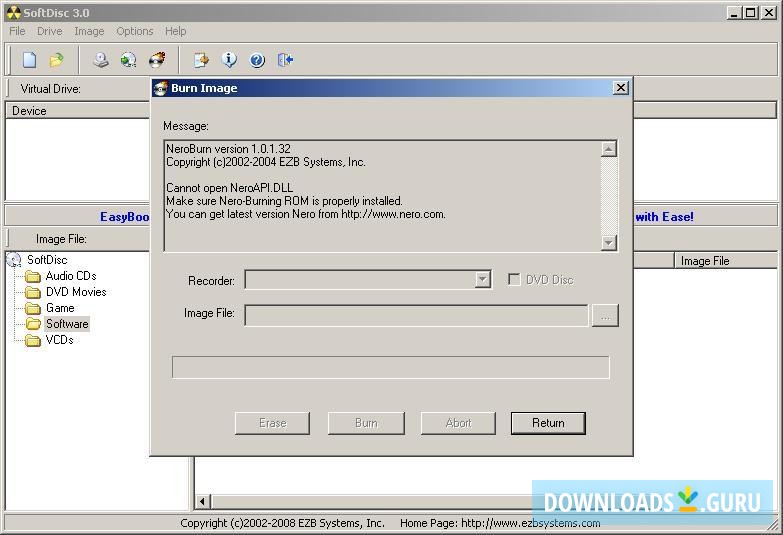The width and height of the screenshot is (783, 535).
Task: Click 'NeroBurn version 1.0.1.32' text line
Action: tap(228, 149)
